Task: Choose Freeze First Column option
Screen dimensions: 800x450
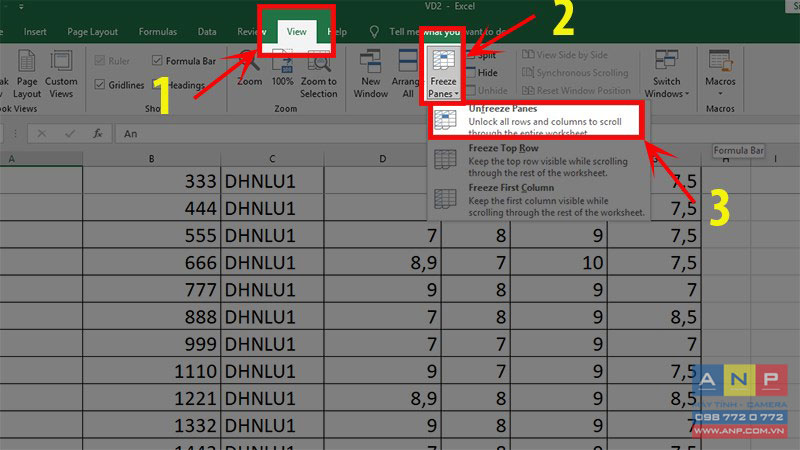Action: pos(538,200)
